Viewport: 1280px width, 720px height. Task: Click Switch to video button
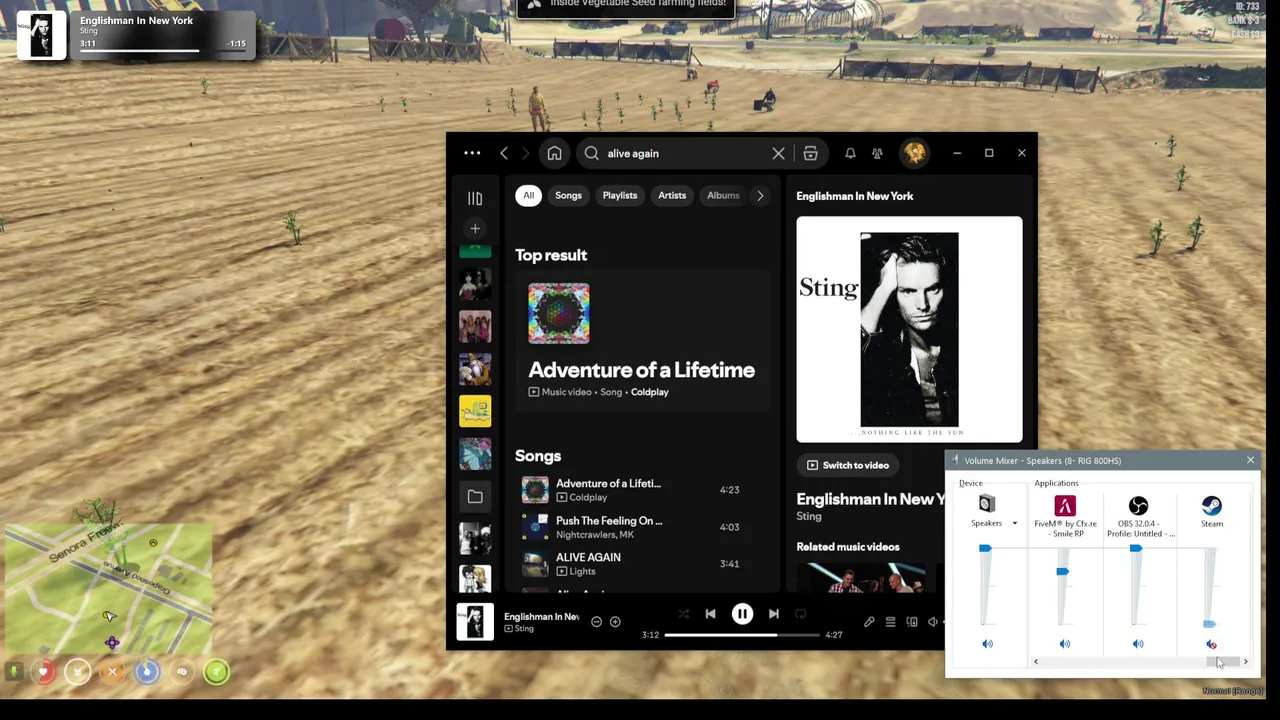[848, 465]
